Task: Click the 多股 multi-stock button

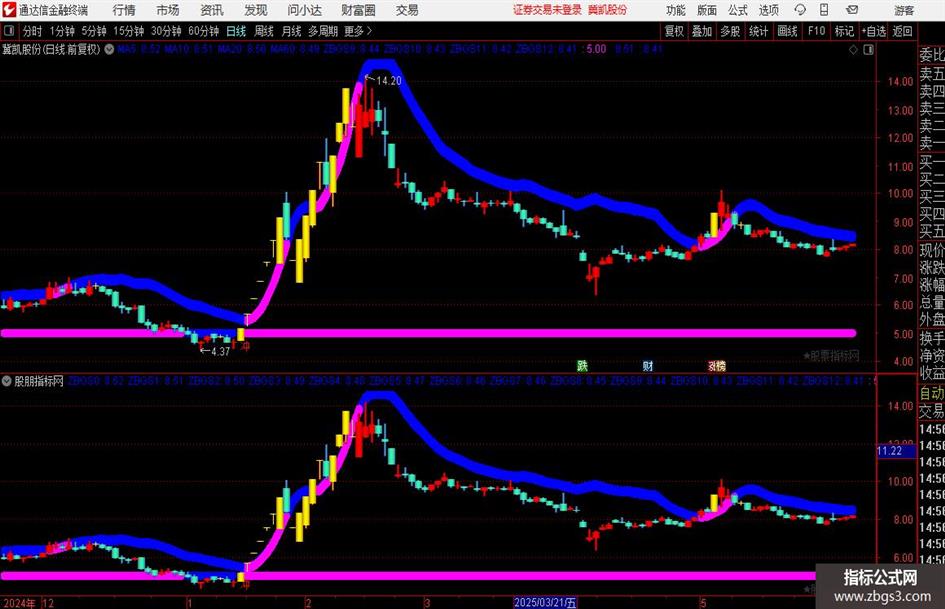Action: point(730,31)
